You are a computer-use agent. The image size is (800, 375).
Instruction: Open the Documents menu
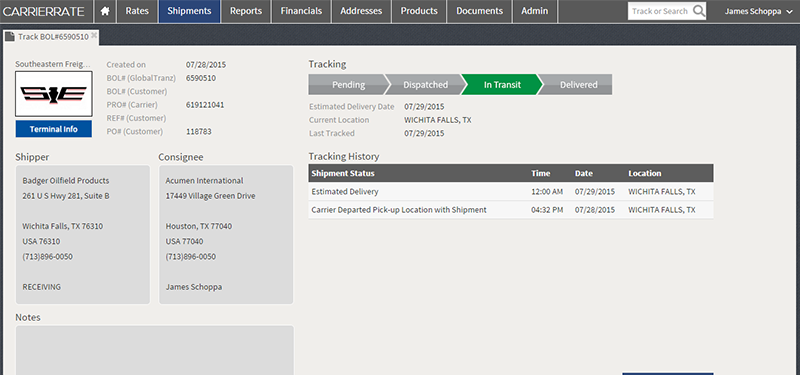tap(480, 11)
